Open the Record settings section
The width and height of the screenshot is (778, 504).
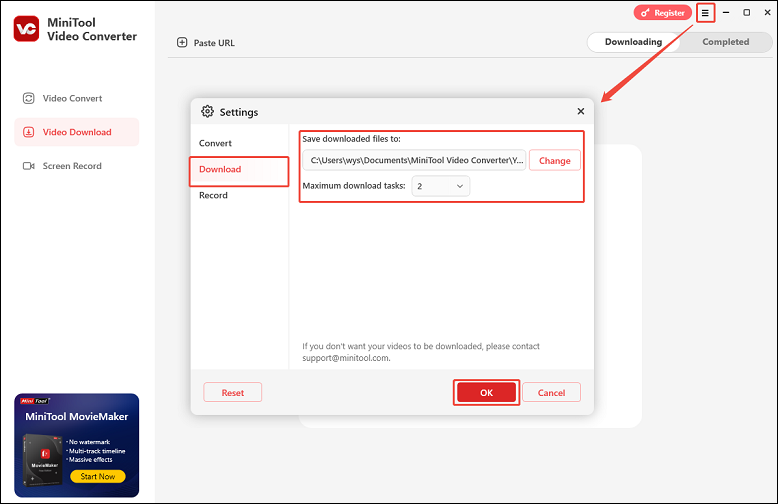(x=213, y=195)
